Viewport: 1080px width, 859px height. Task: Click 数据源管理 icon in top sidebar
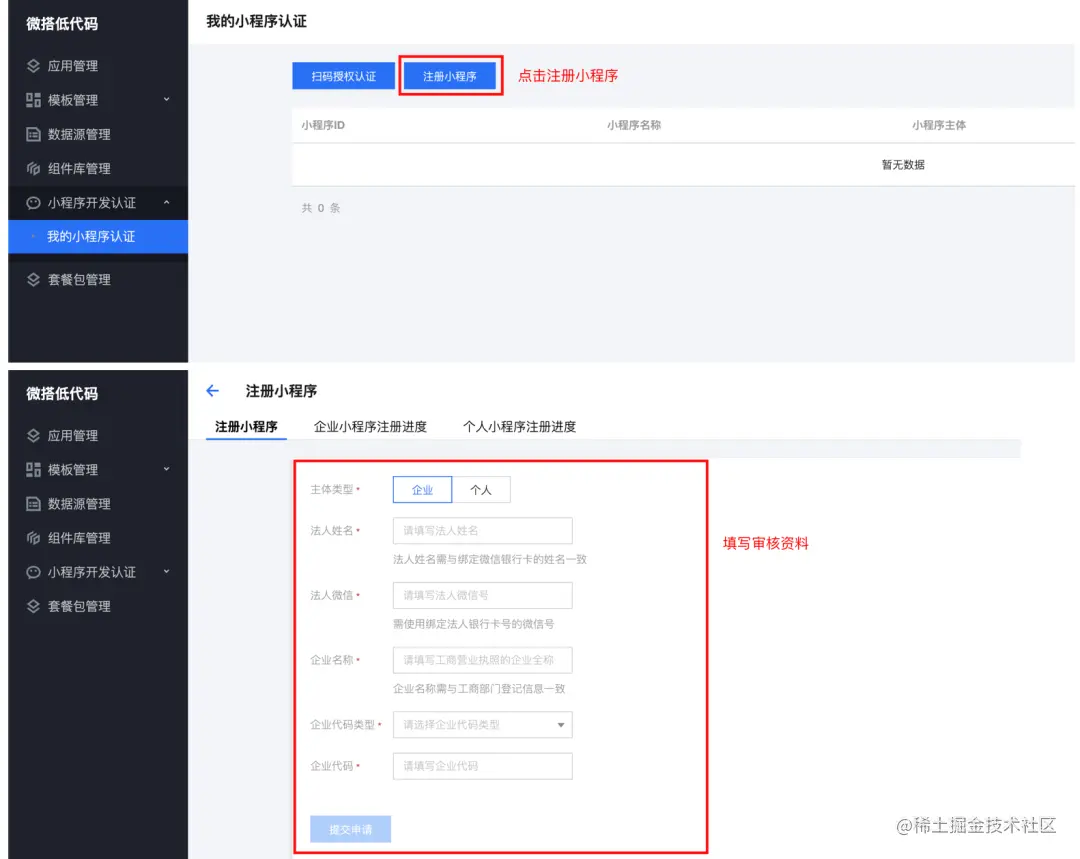coord(33,134)
